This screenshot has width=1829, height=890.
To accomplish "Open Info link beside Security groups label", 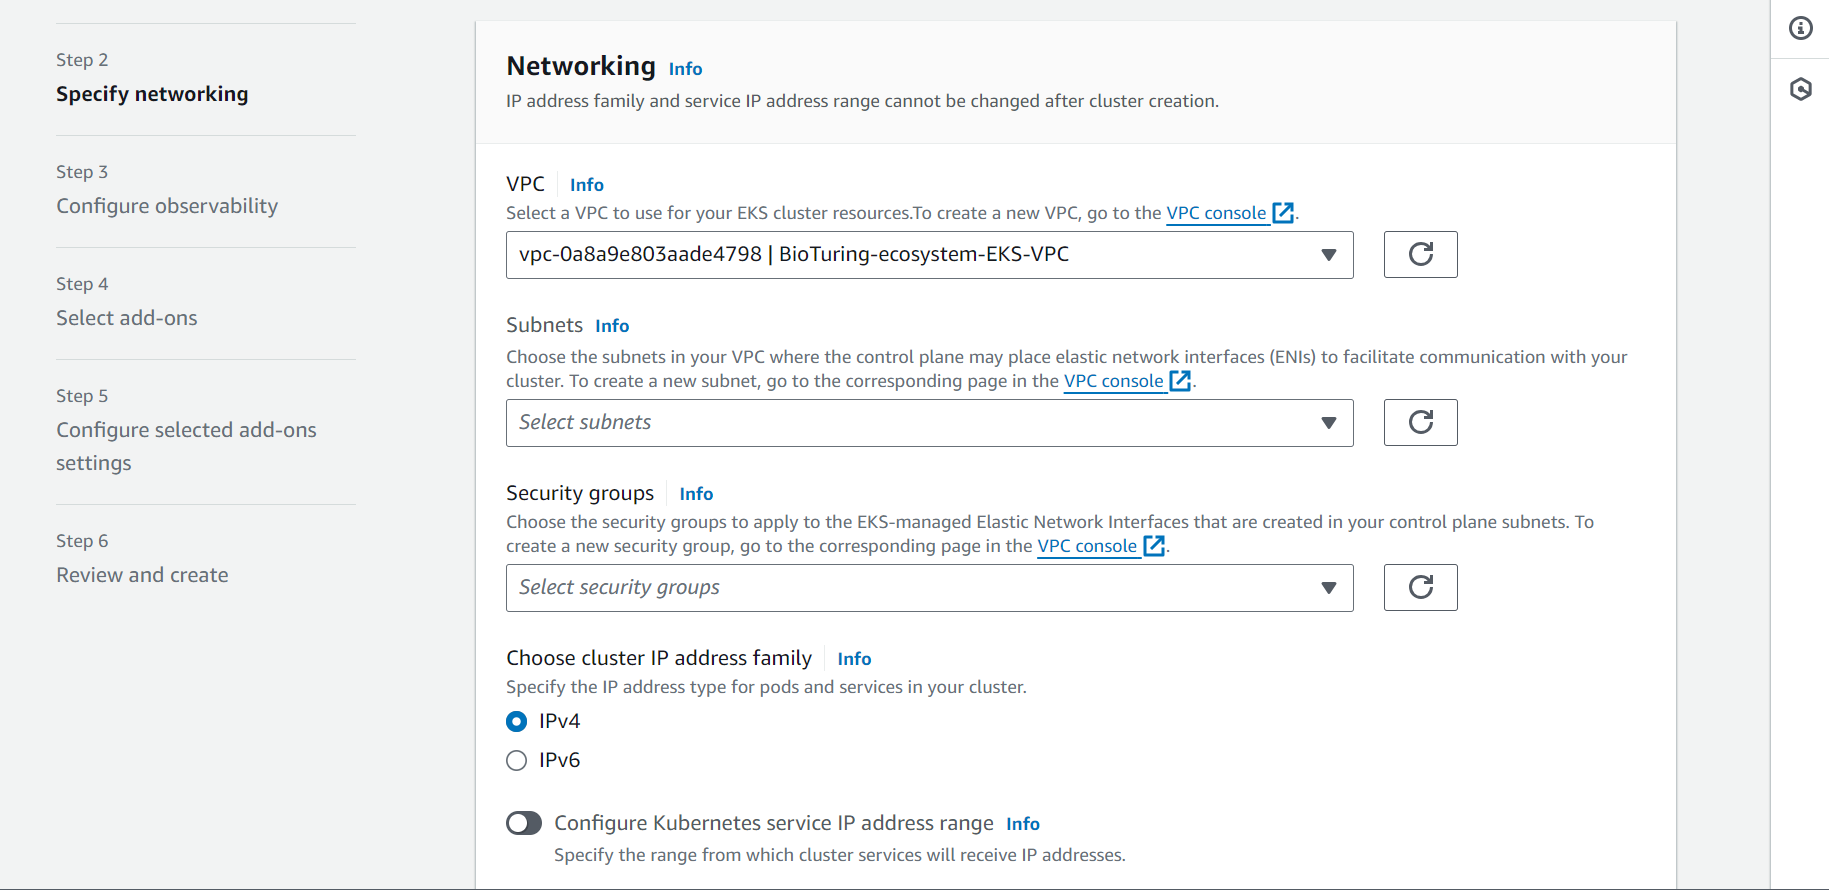I will tap(696, 494).
